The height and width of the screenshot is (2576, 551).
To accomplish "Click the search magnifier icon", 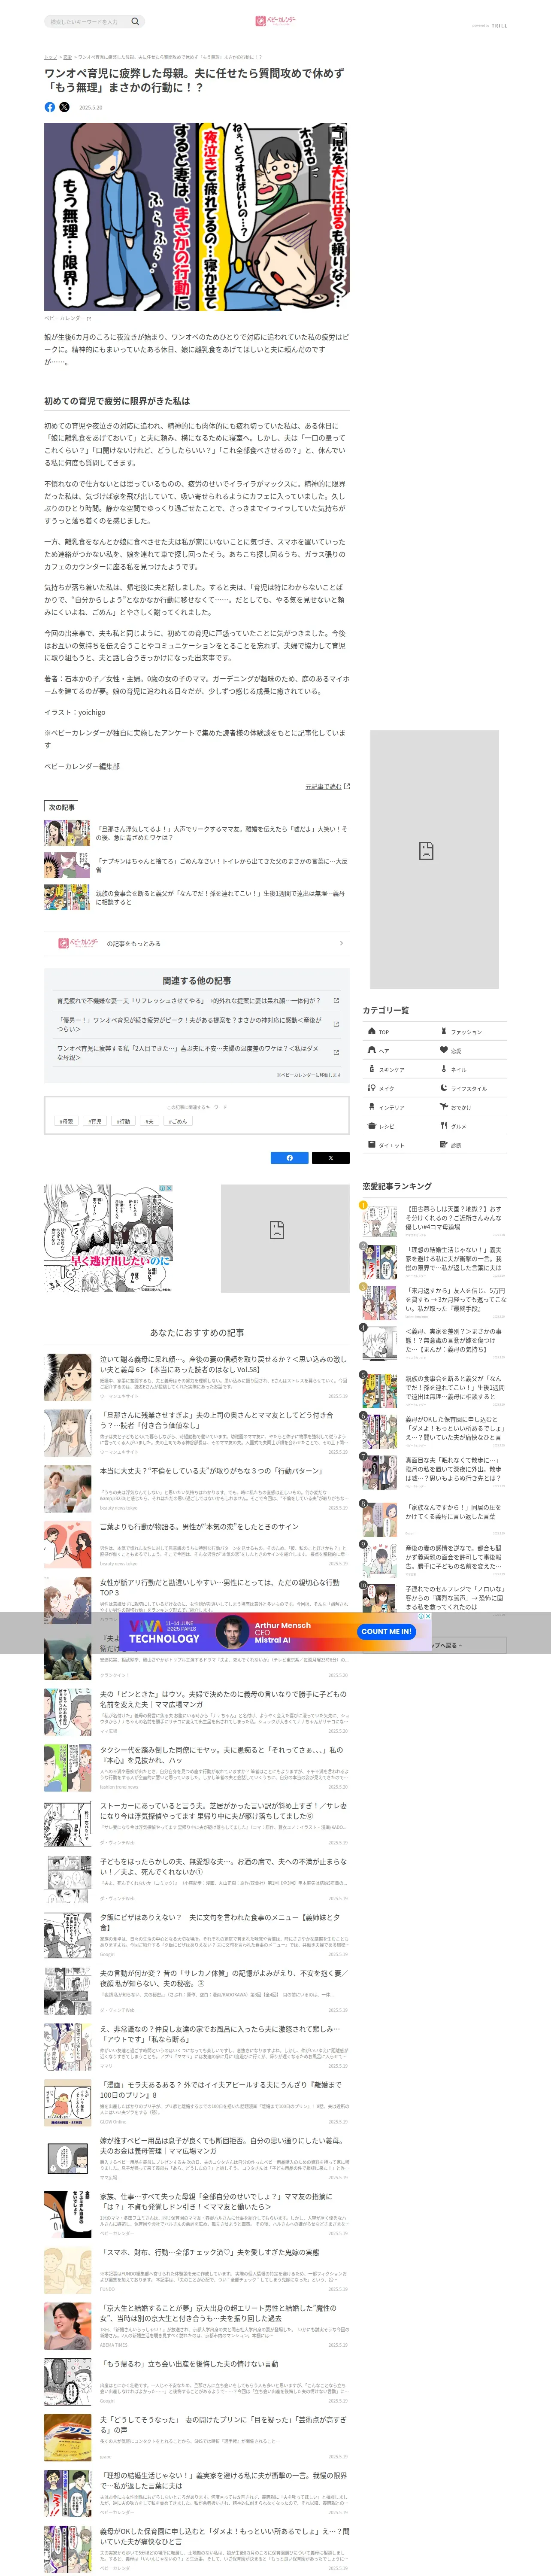I will pos(135,21).
